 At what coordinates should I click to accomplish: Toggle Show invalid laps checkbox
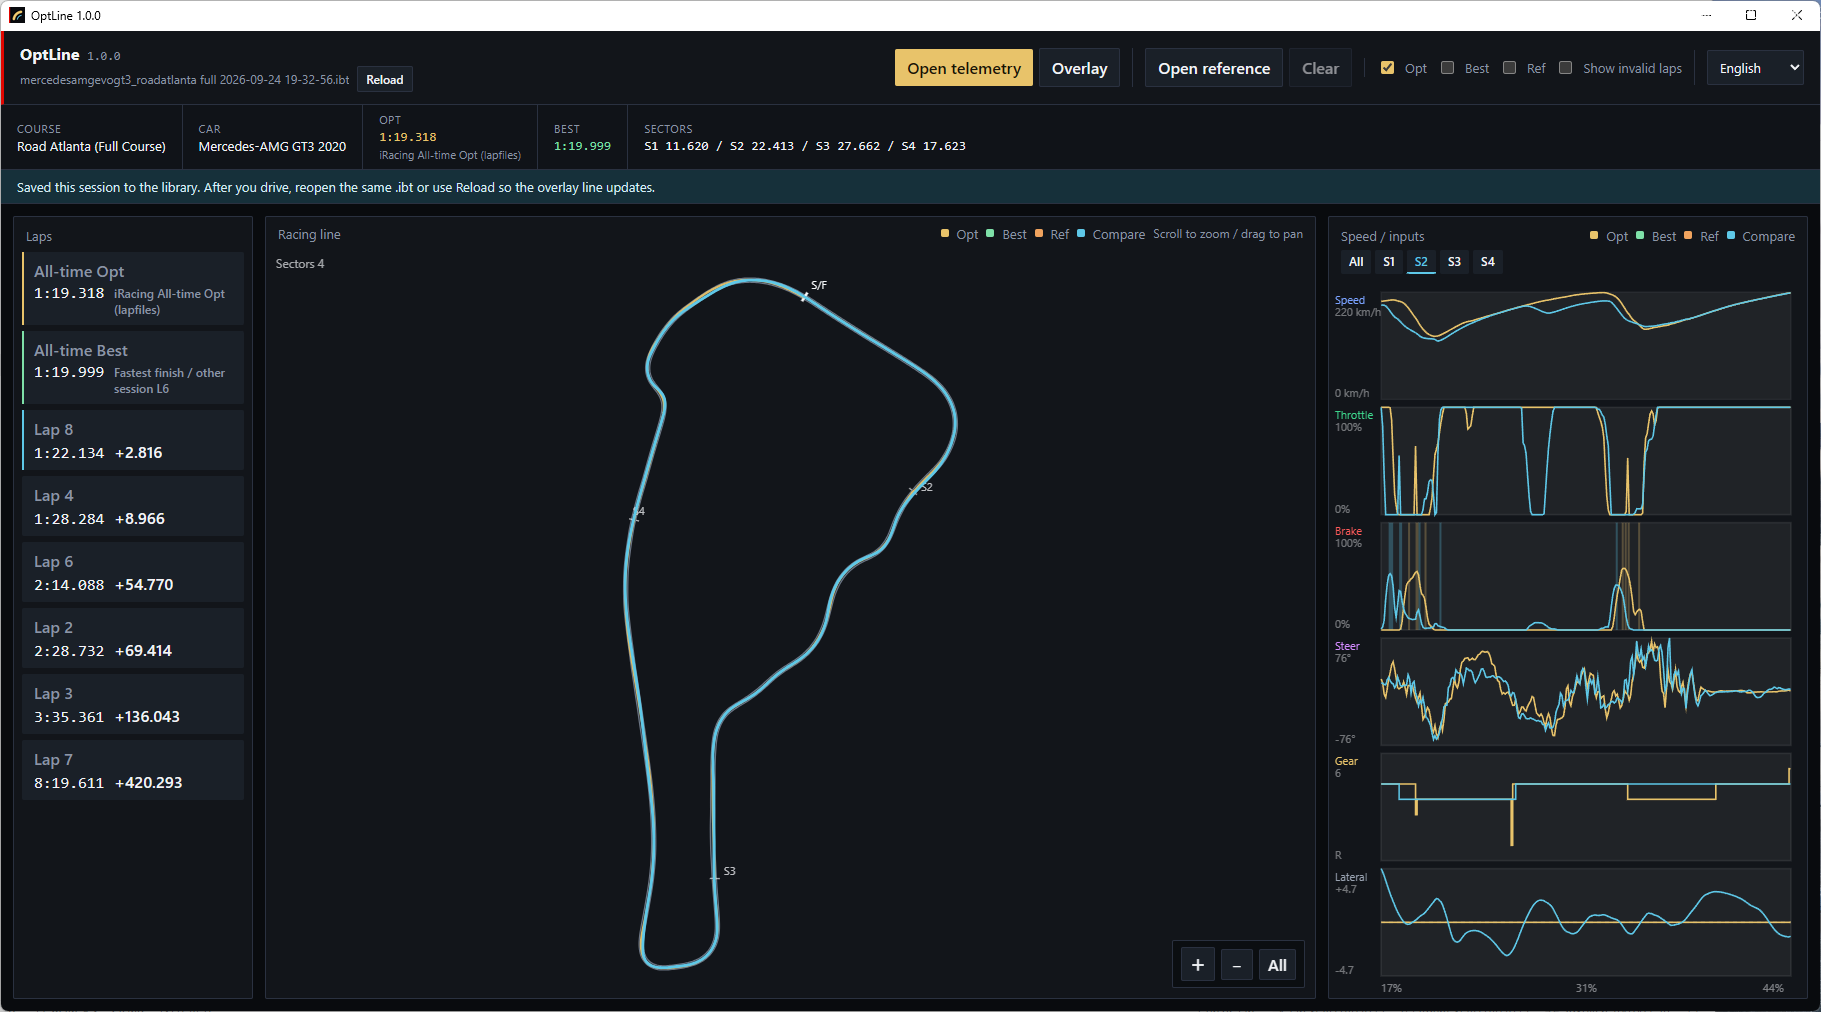tap(1565, 67)
